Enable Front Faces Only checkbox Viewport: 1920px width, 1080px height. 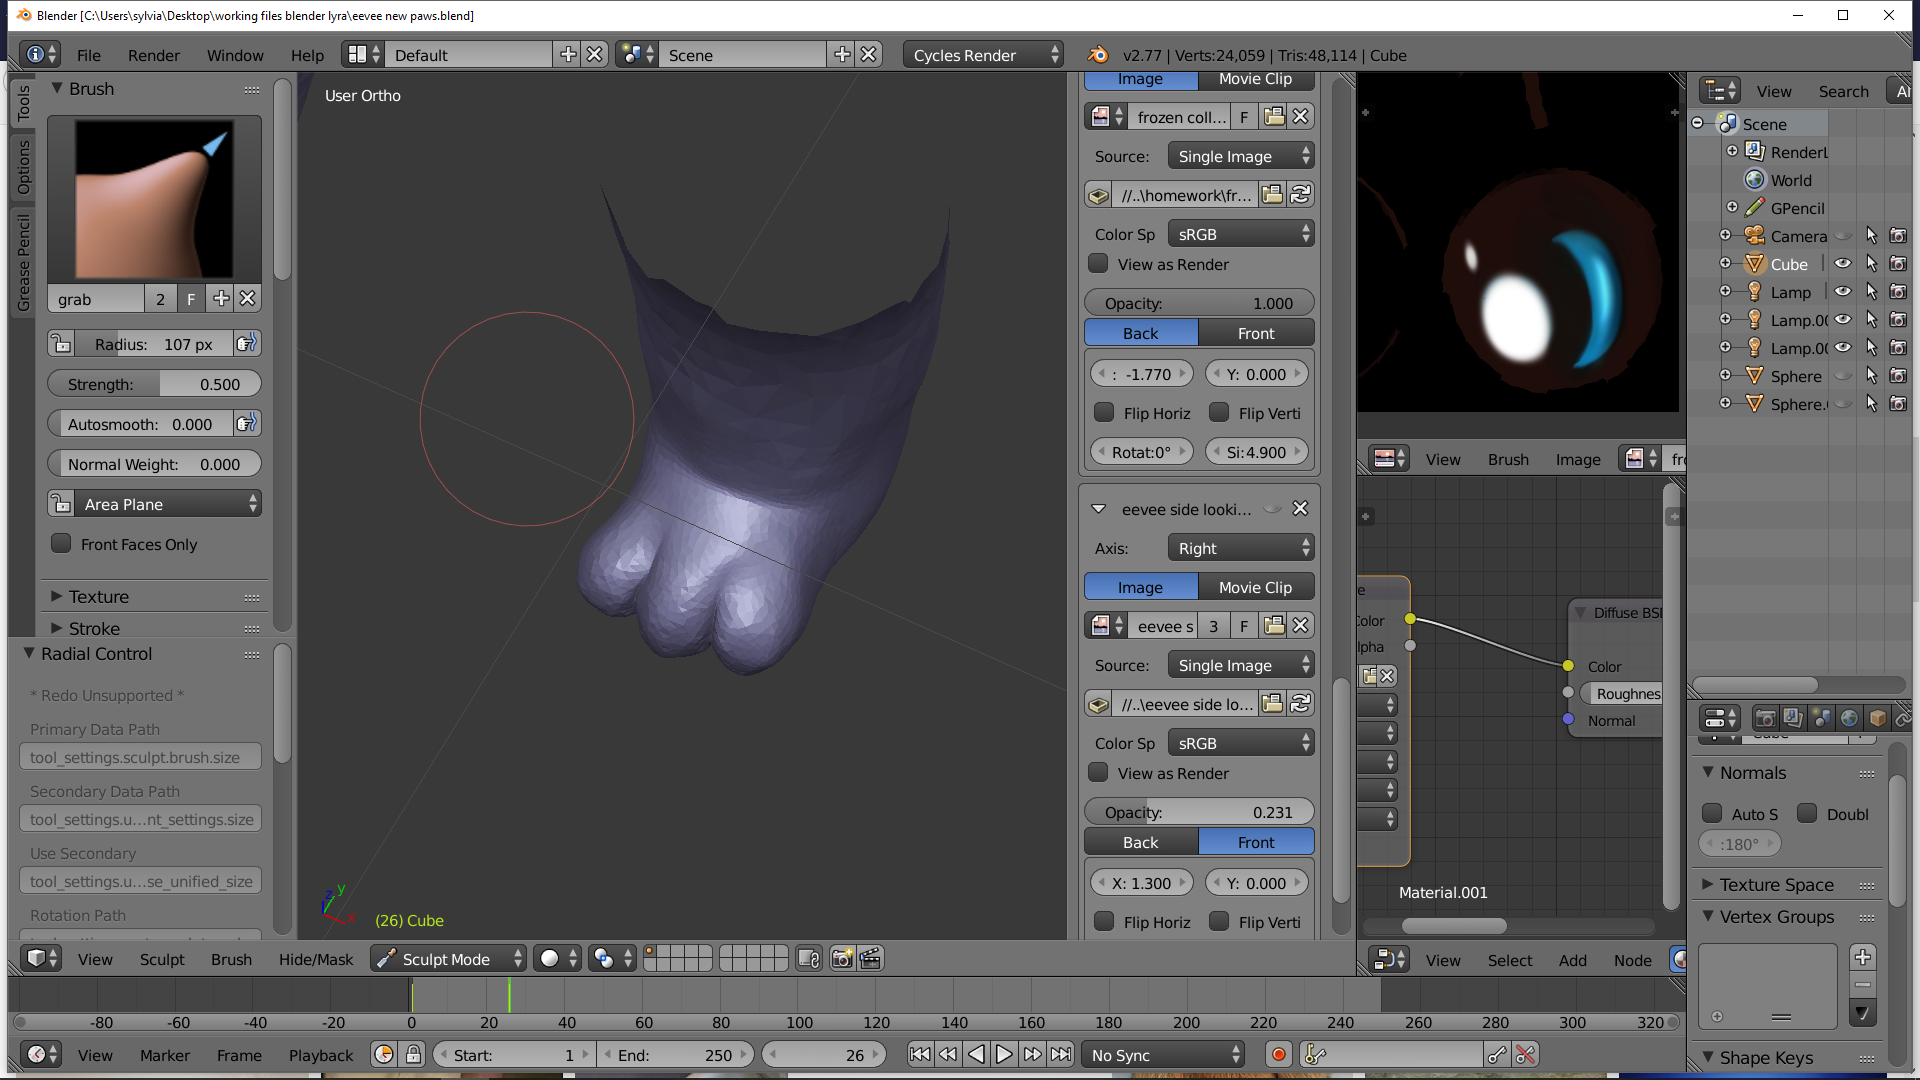point(62,544)
